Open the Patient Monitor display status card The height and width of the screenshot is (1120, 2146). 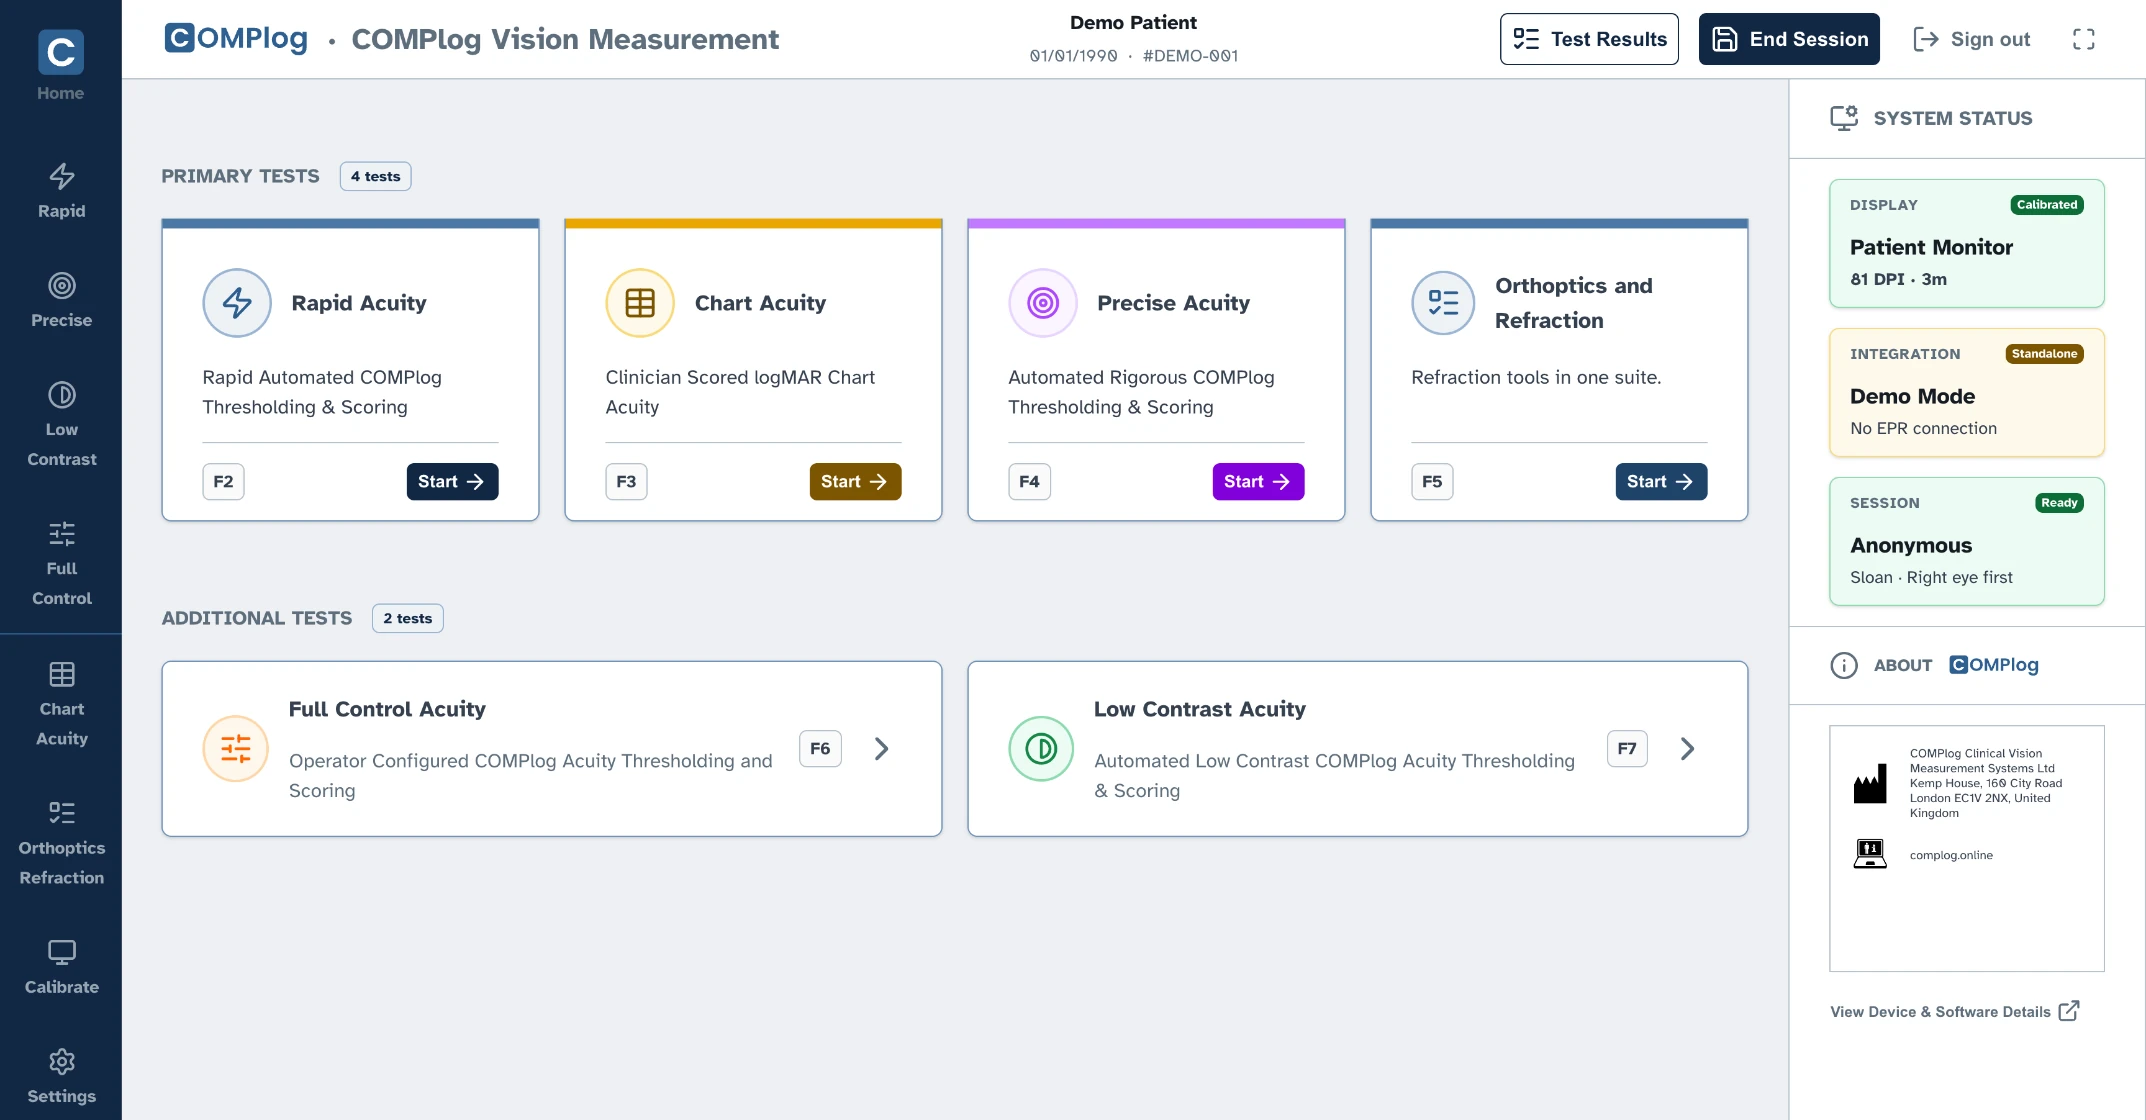[x=1966, y=243]
